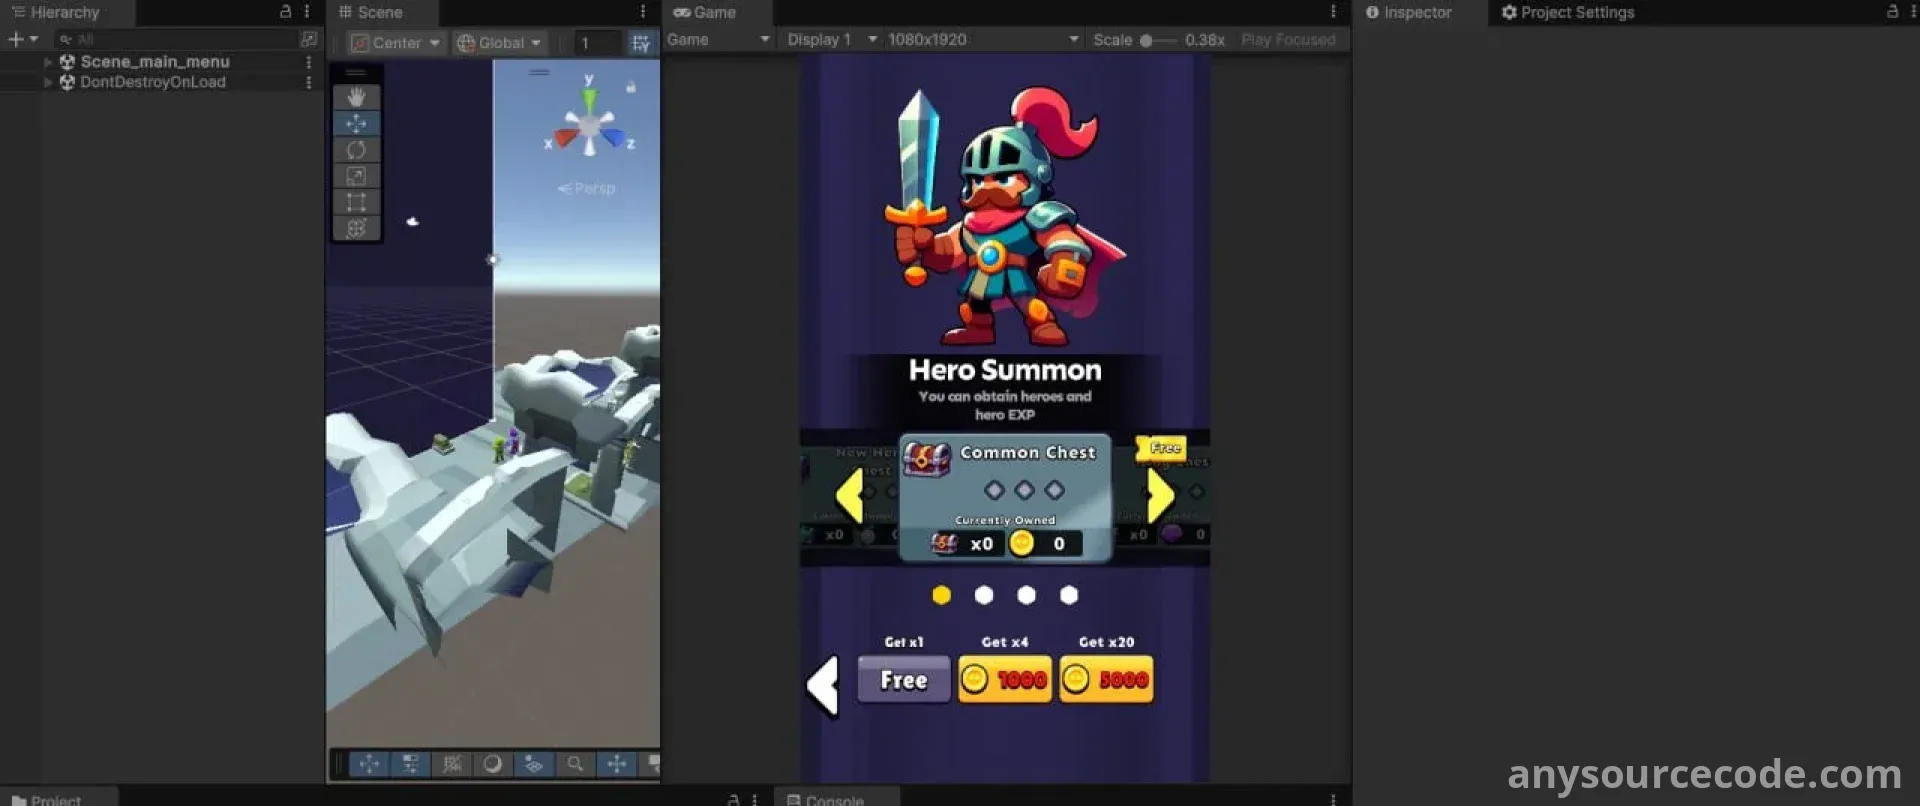The height and width of the screenshot is (806, 1920).
Task: Select the Rect transform tool
Action: (x=356, y=202)
